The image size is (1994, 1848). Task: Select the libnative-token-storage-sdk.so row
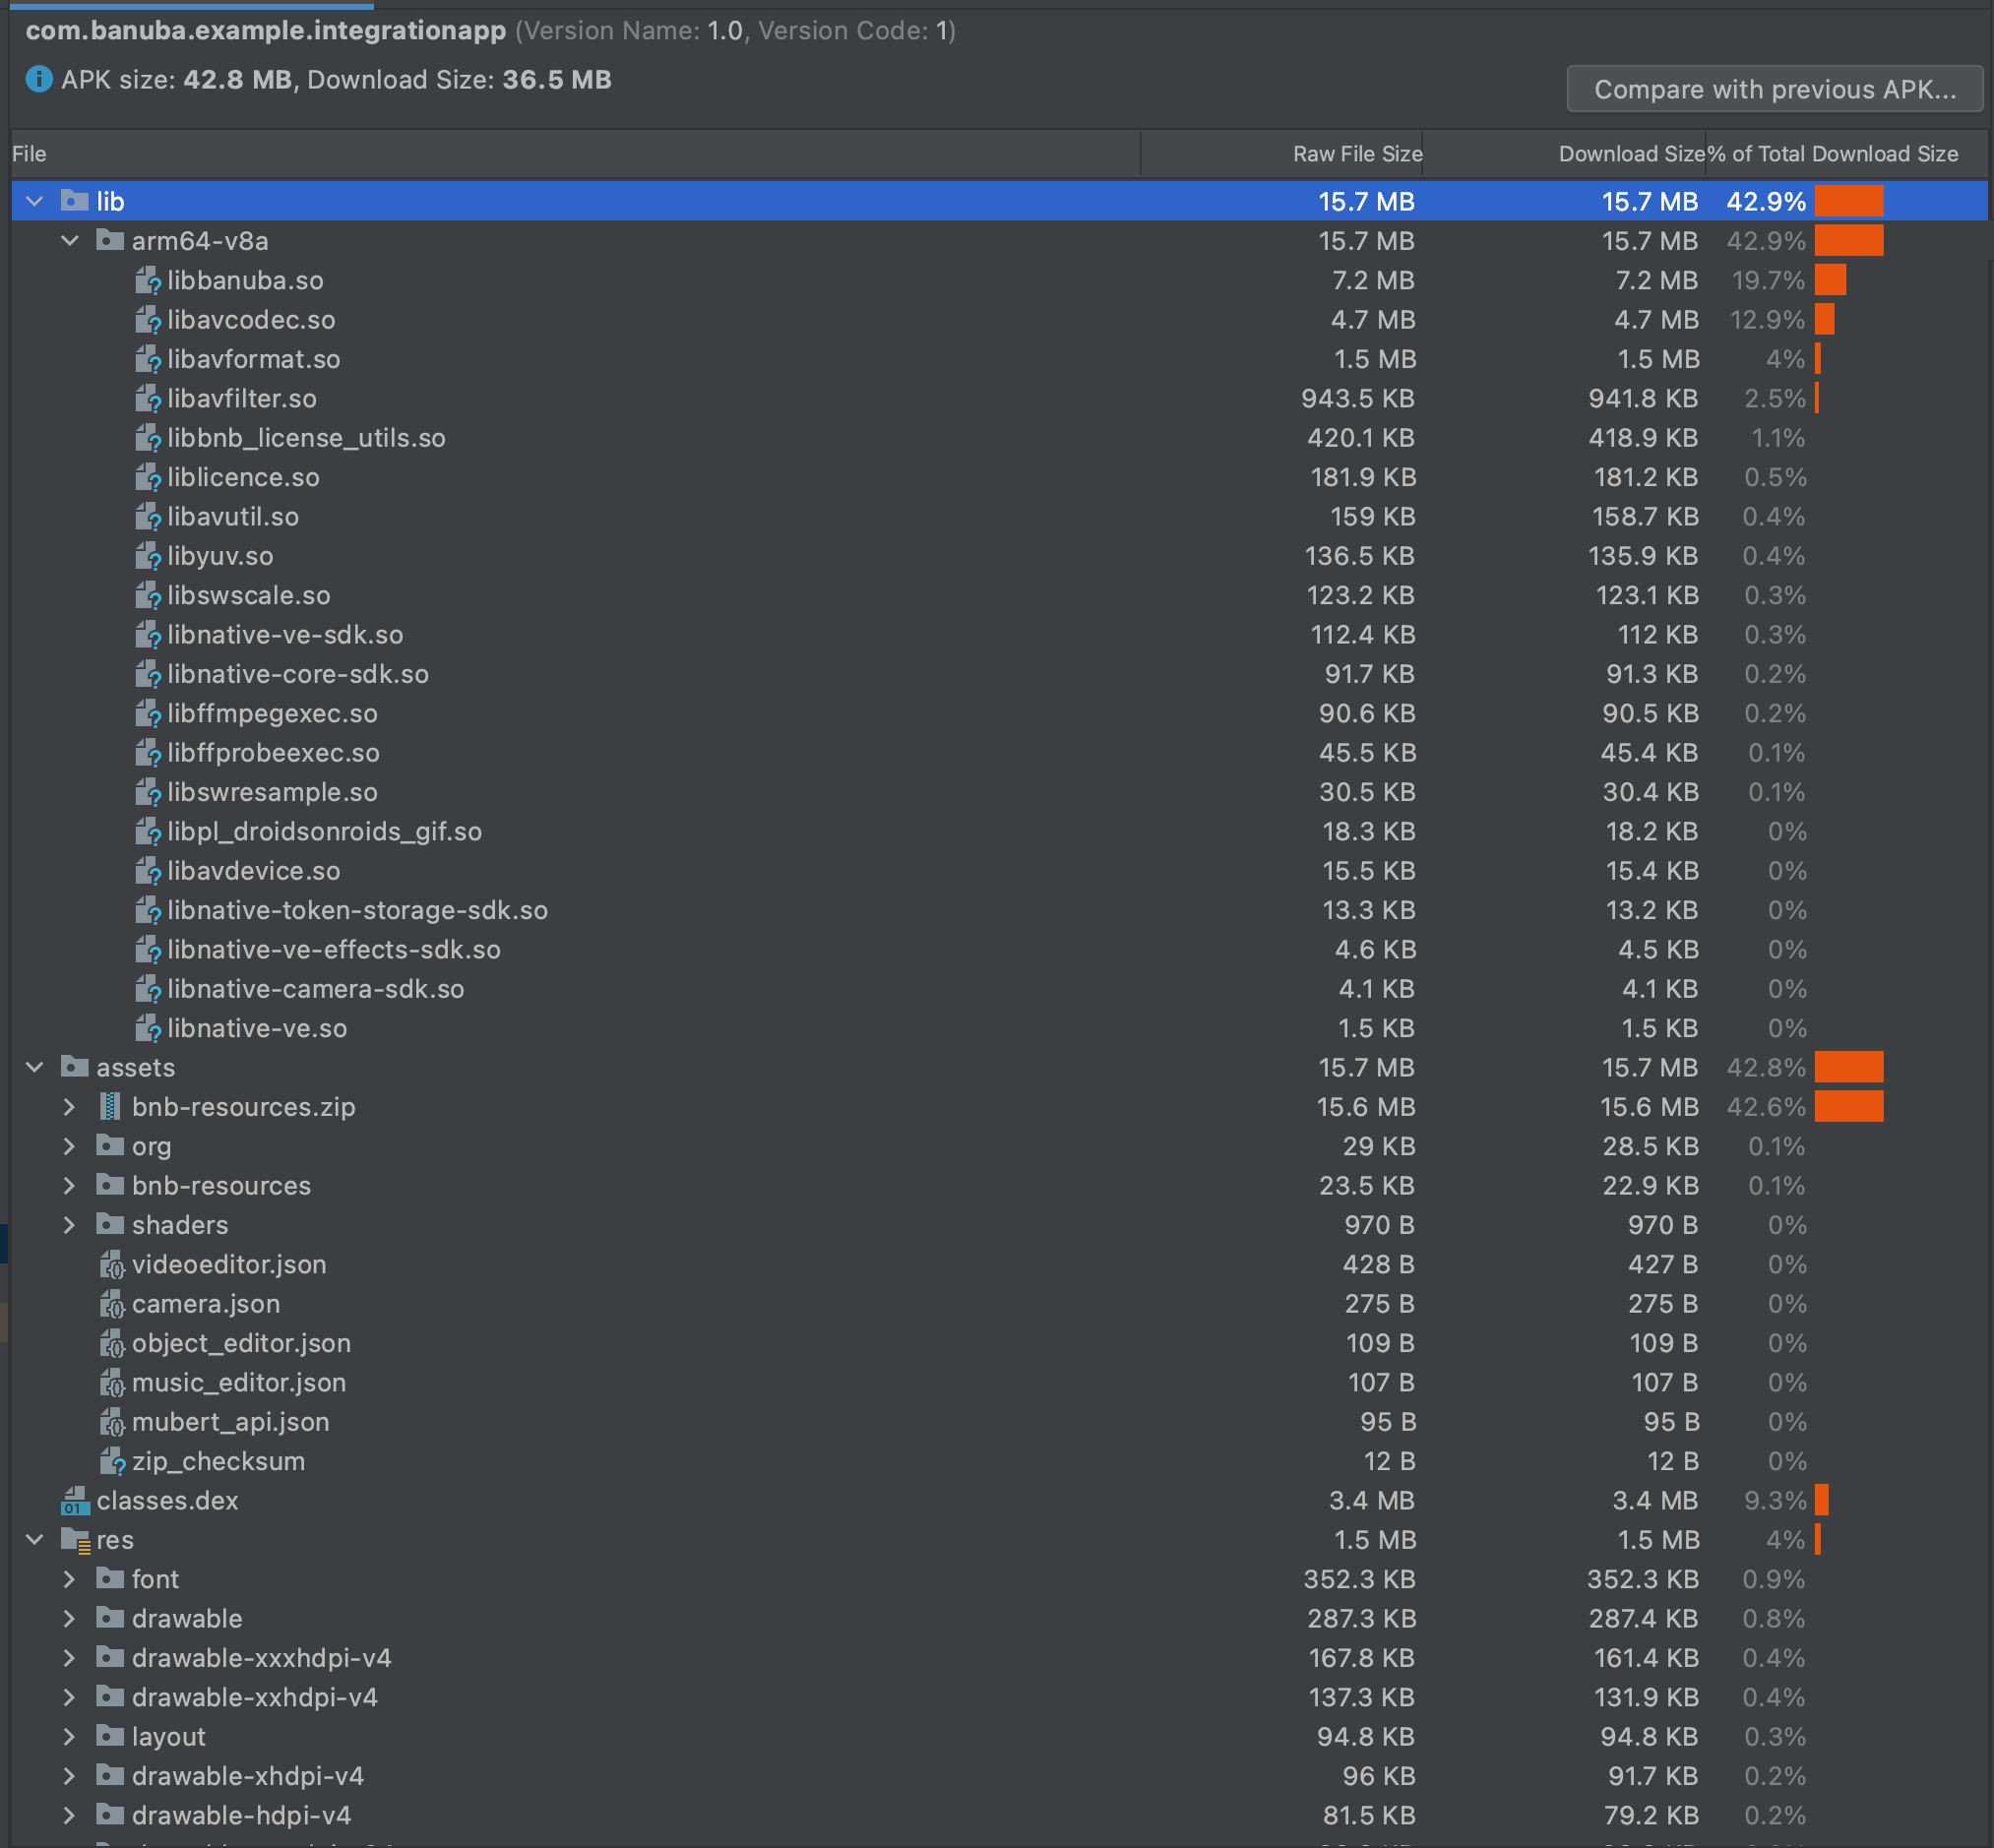[999, 910]
